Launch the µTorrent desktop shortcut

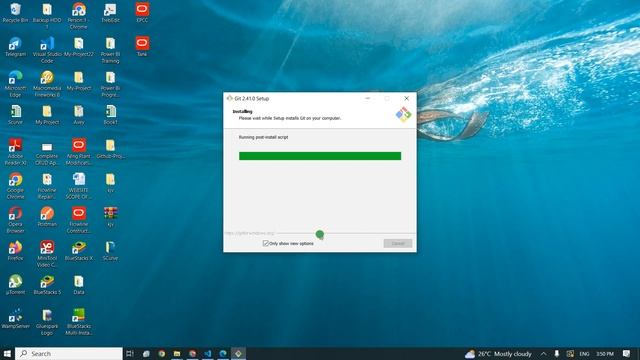15,284
